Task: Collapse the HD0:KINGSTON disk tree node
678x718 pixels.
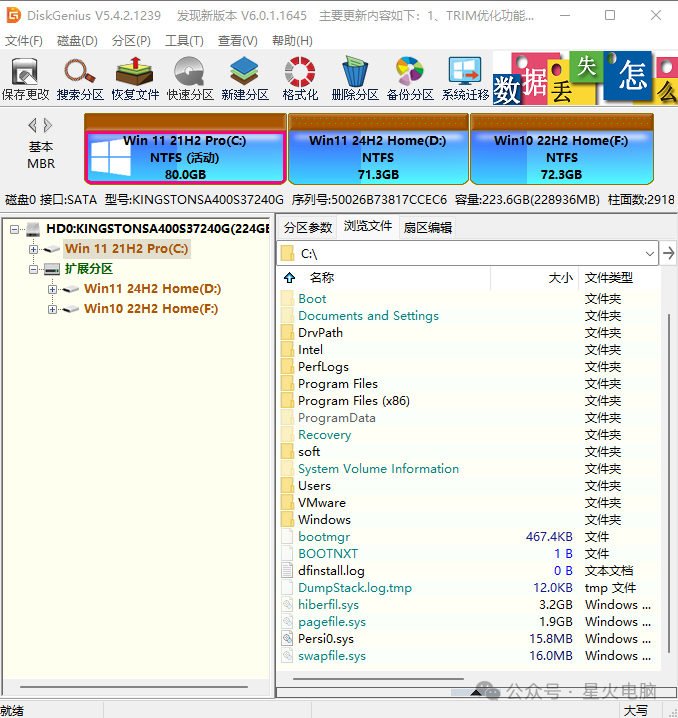Action: point(15,229)
